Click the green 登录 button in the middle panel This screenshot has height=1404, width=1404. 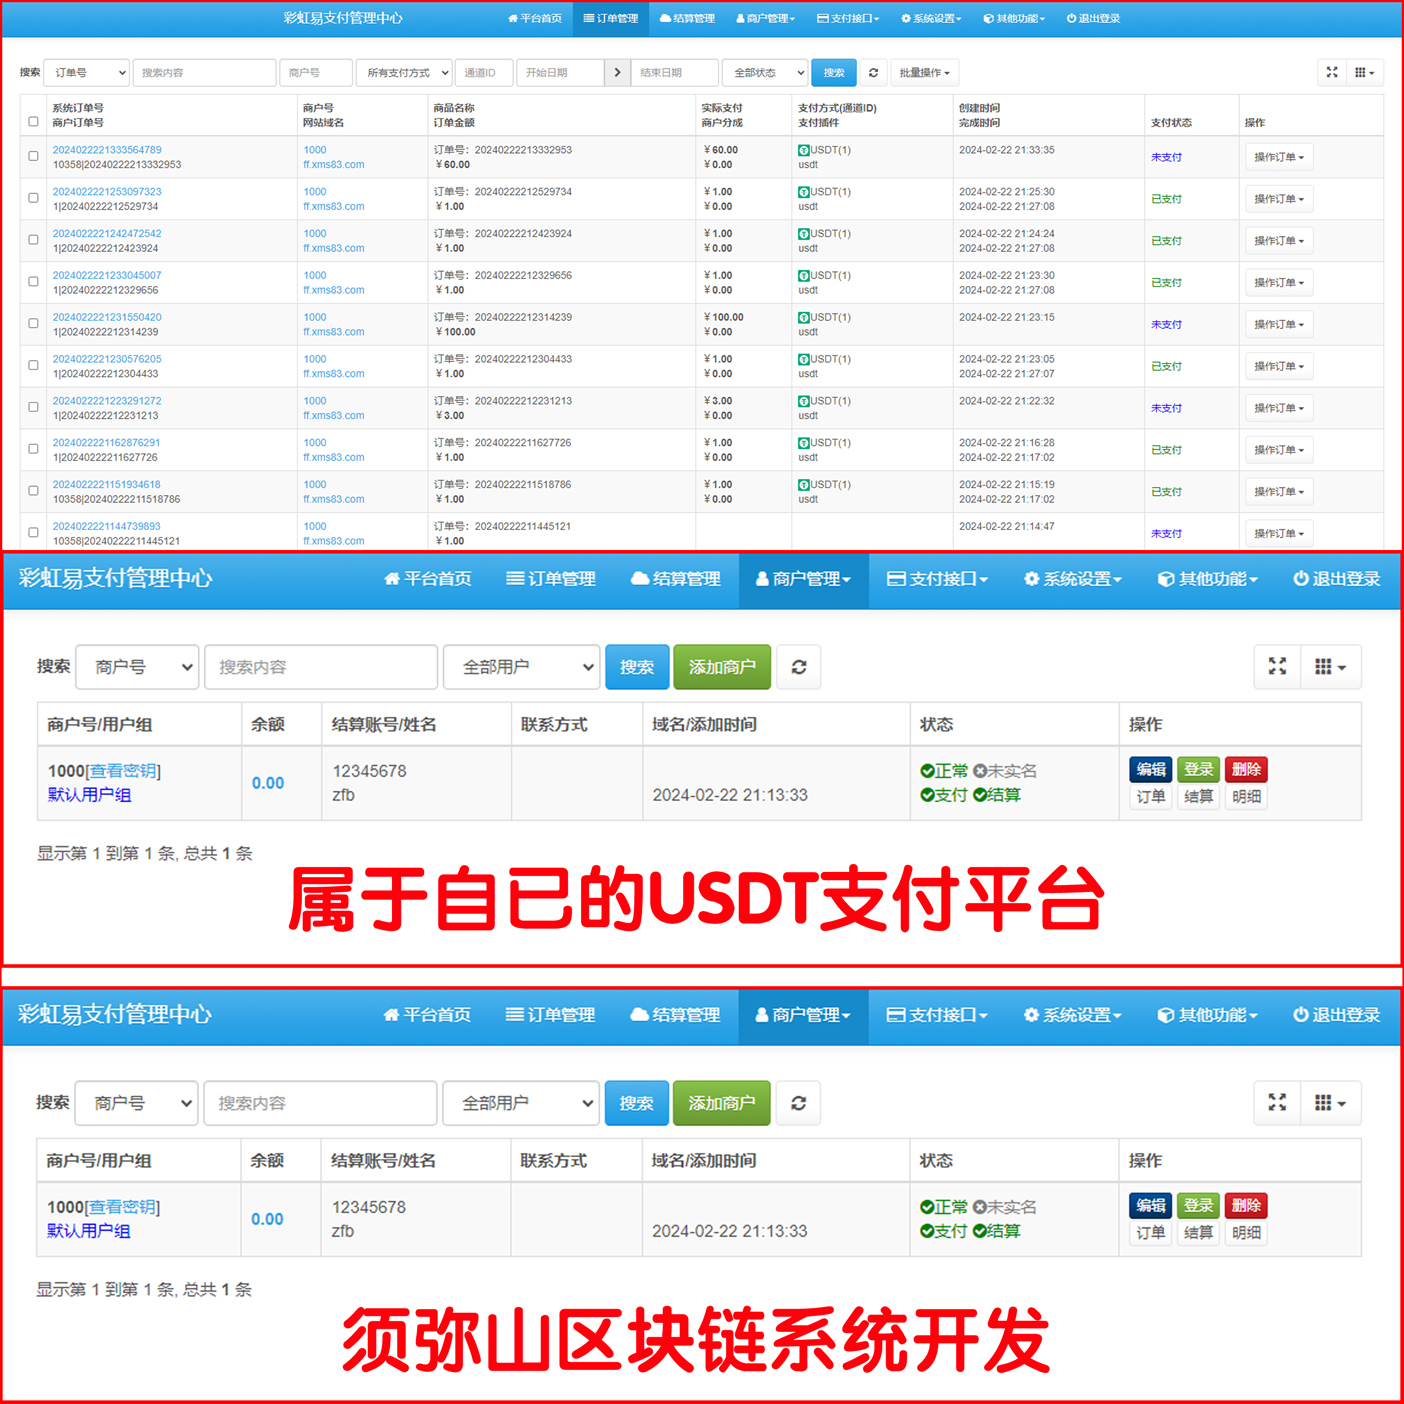point(1198,769)
